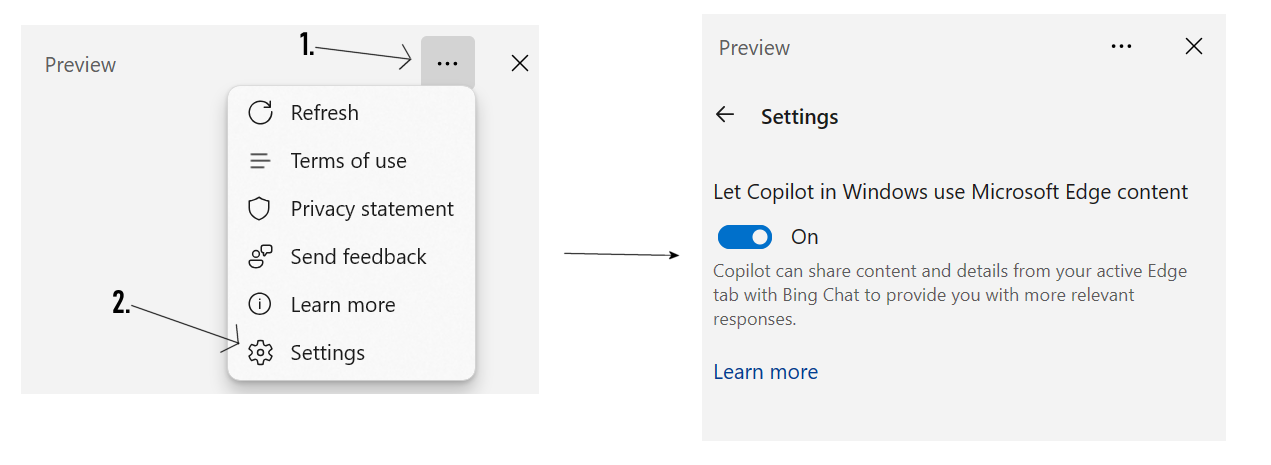Toggle off Copilot use of Edge content
The image size is (1271, 465).
click(x=745, y=237)
